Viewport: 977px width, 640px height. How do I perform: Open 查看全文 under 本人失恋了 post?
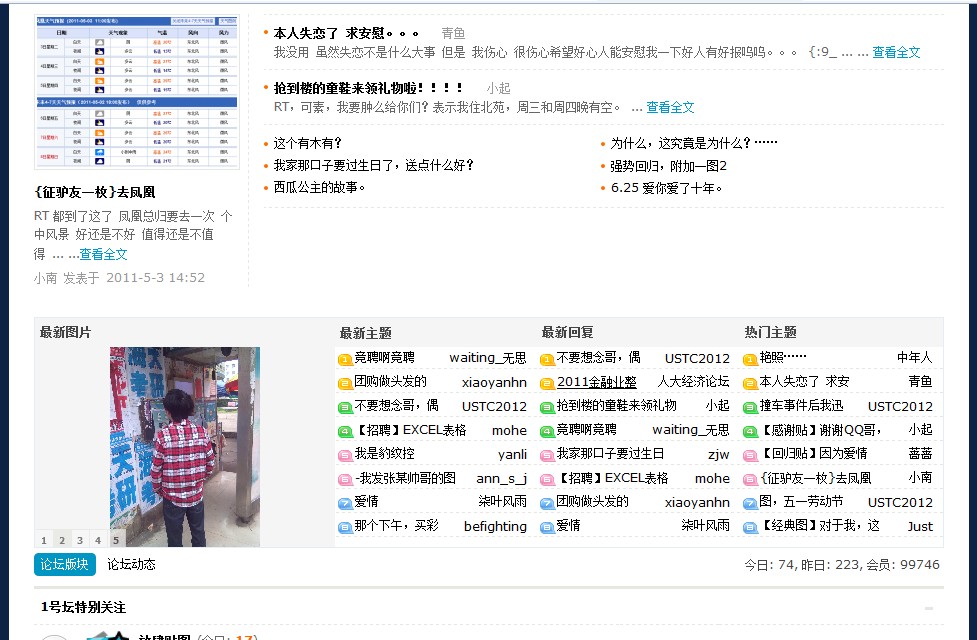[x=896, y=52]
